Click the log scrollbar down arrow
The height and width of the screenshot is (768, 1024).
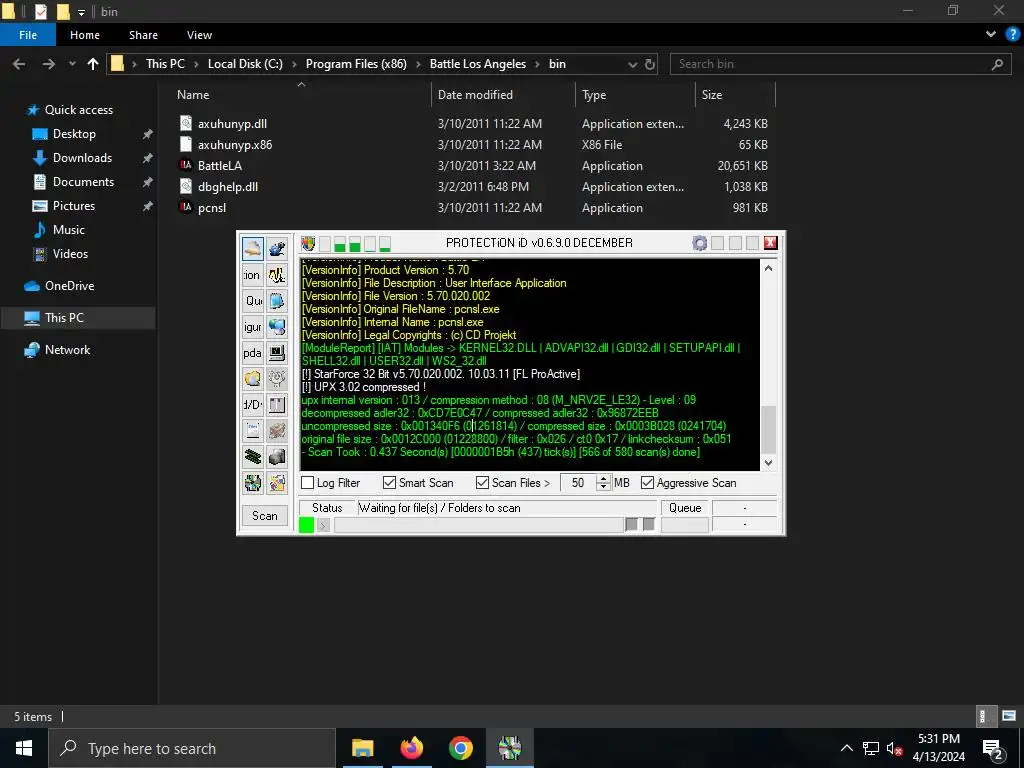(x=769, y=462)
